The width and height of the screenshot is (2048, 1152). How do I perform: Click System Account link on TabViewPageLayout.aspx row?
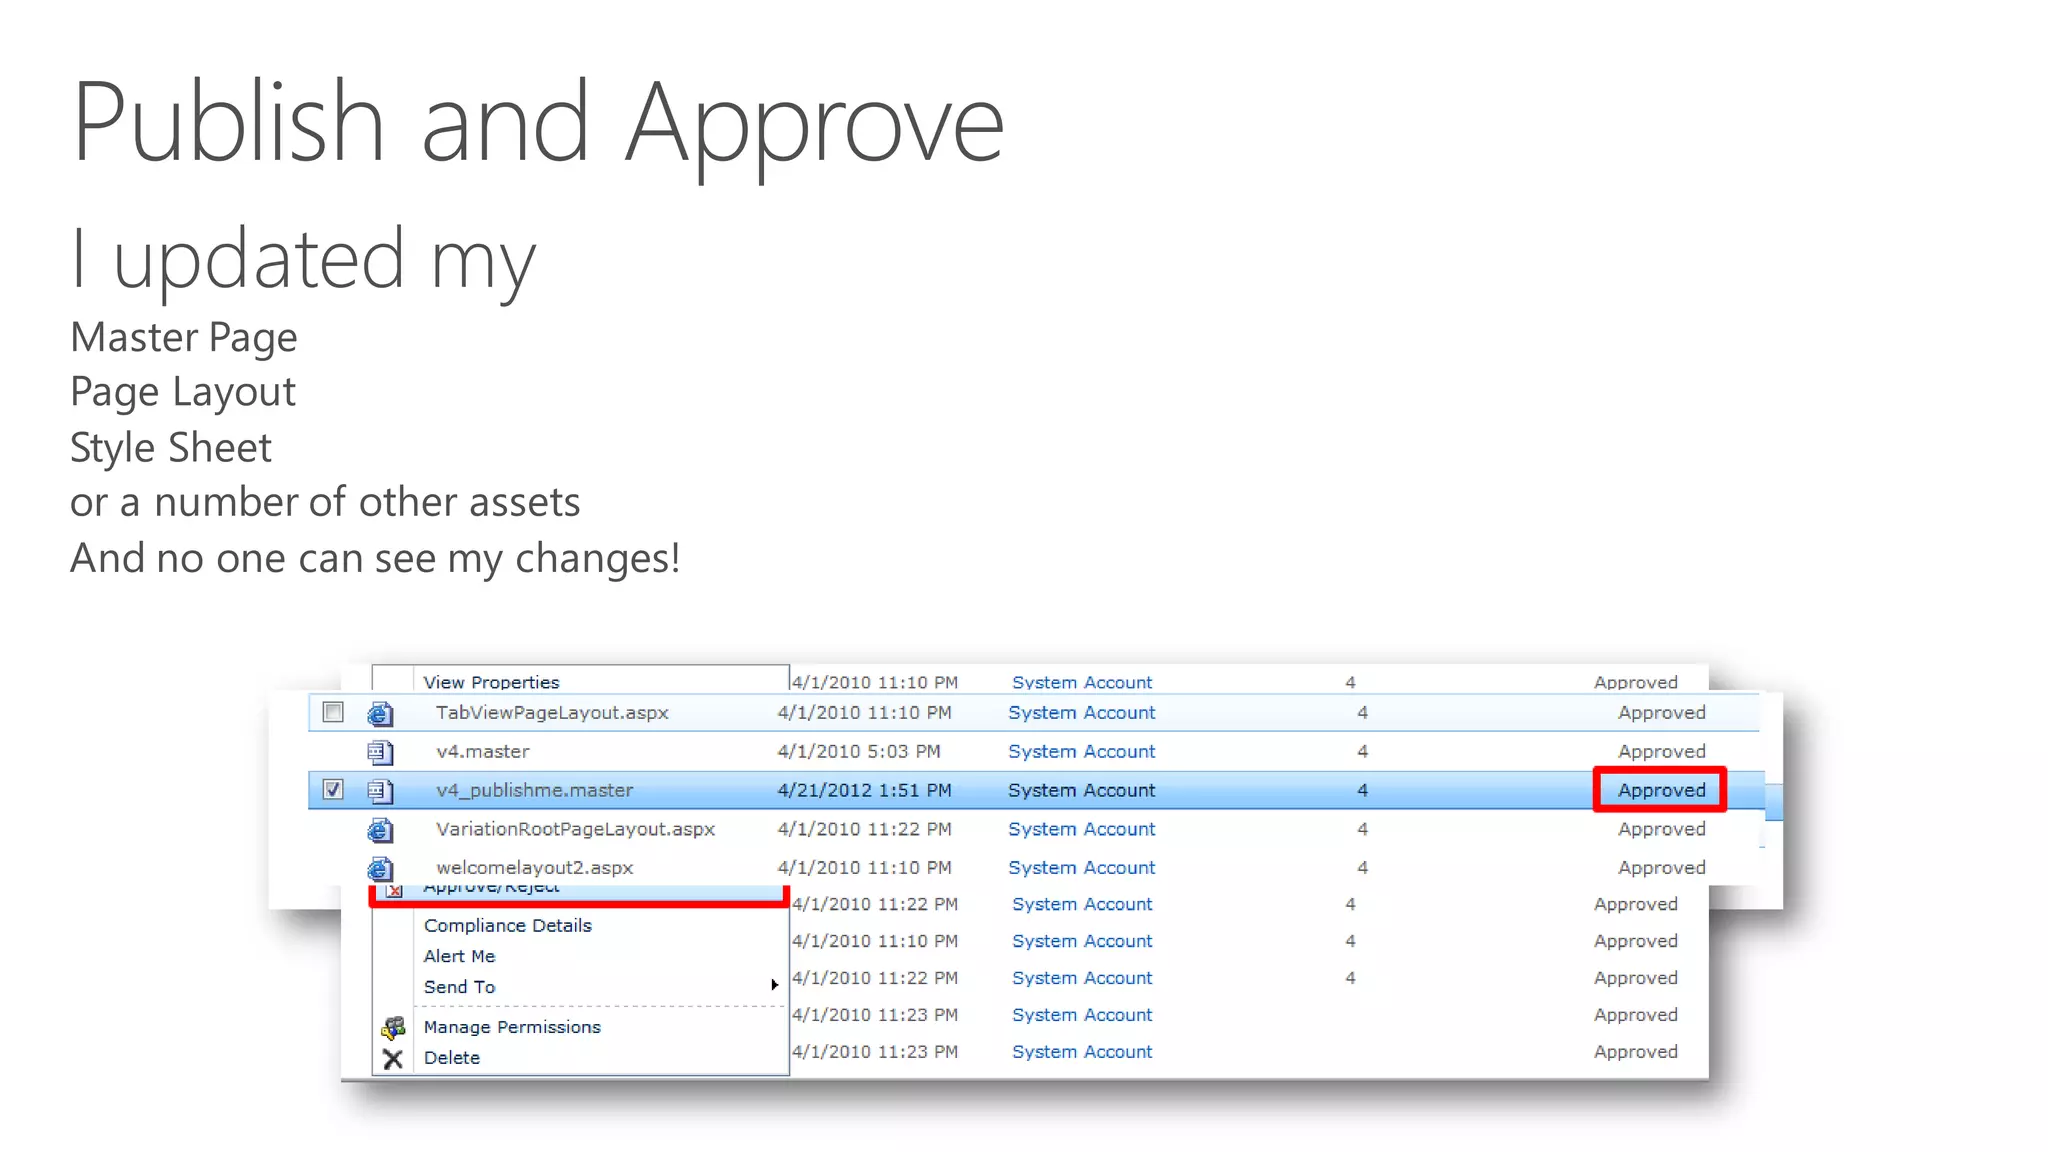1081,713
